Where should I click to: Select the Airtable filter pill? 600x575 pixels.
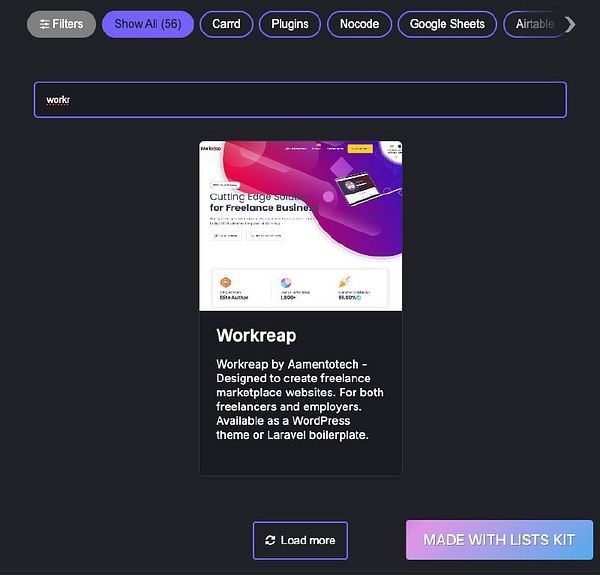[534, 24]
